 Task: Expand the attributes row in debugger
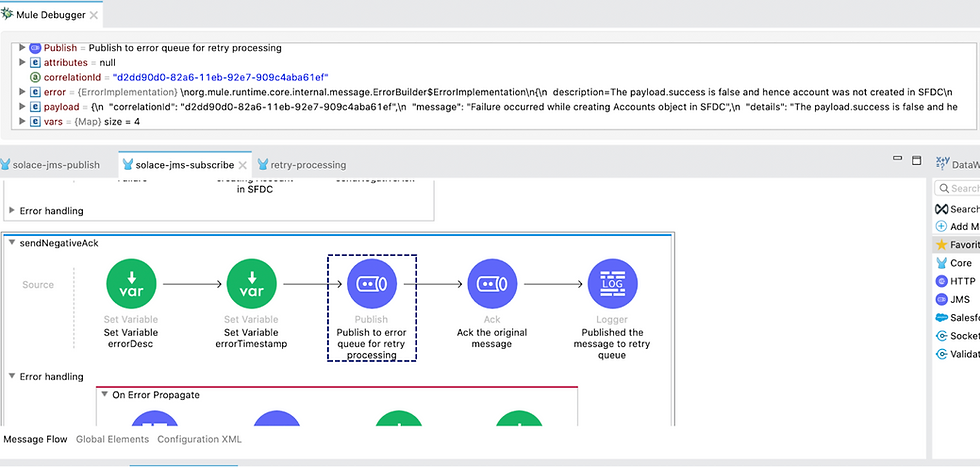pyautogui.click(x=22, y=62)
